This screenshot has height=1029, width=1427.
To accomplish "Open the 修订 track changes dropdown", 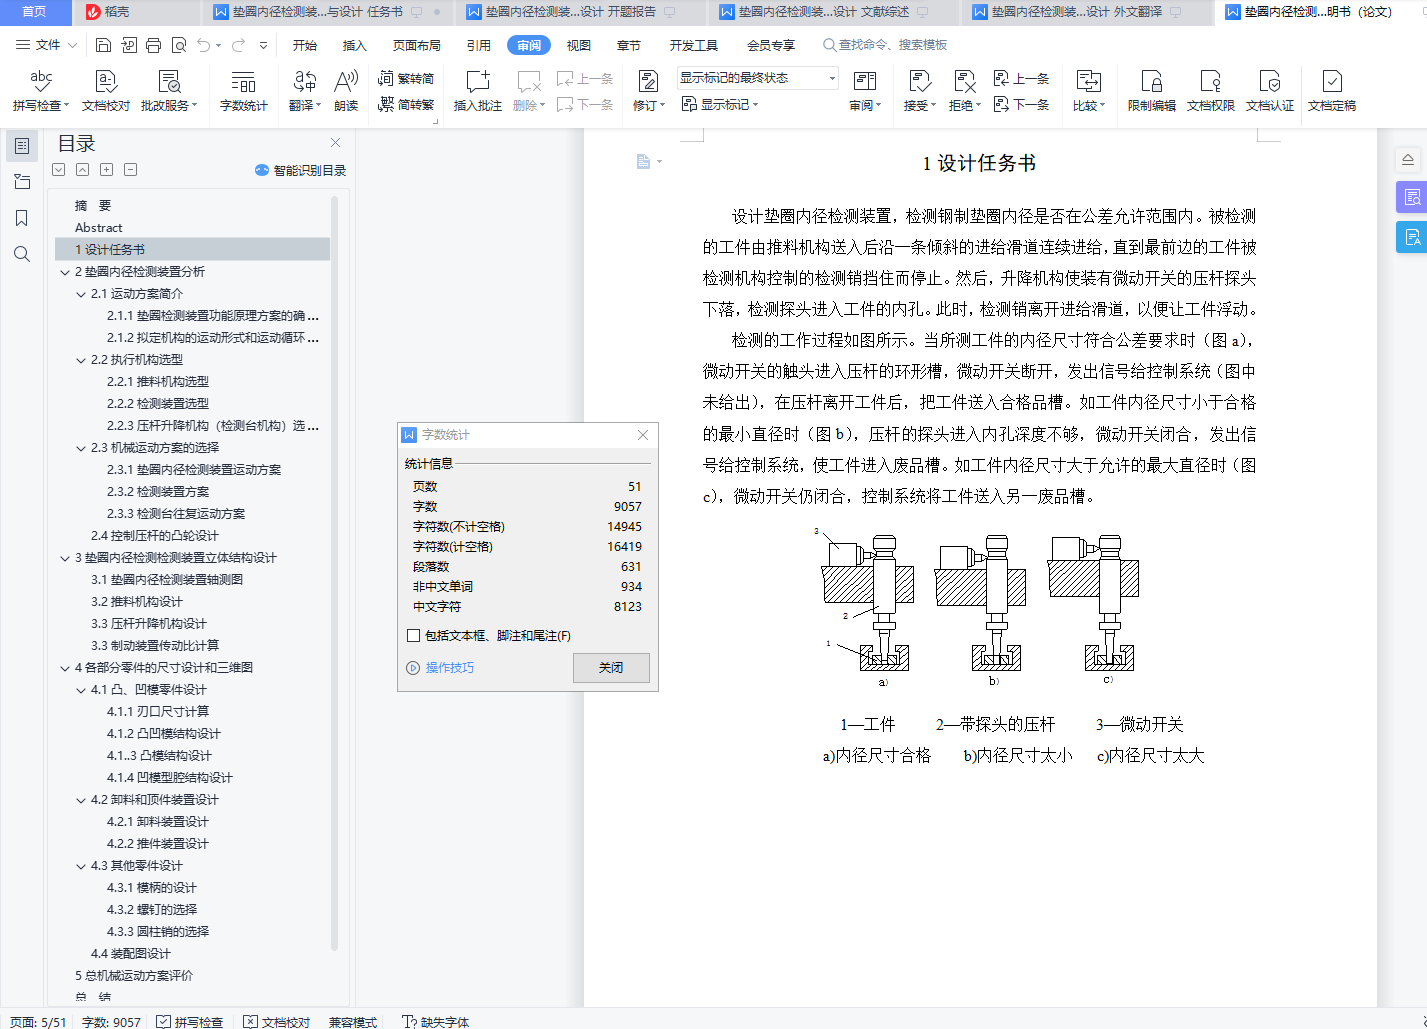I will point(662,106).
